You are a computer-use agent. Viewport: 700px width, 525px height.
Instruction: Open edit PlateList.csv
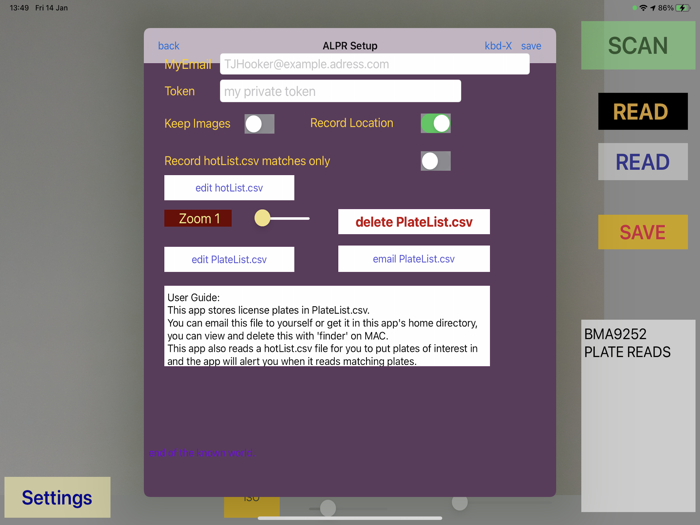pyautogui.click(x=229, y=259)
